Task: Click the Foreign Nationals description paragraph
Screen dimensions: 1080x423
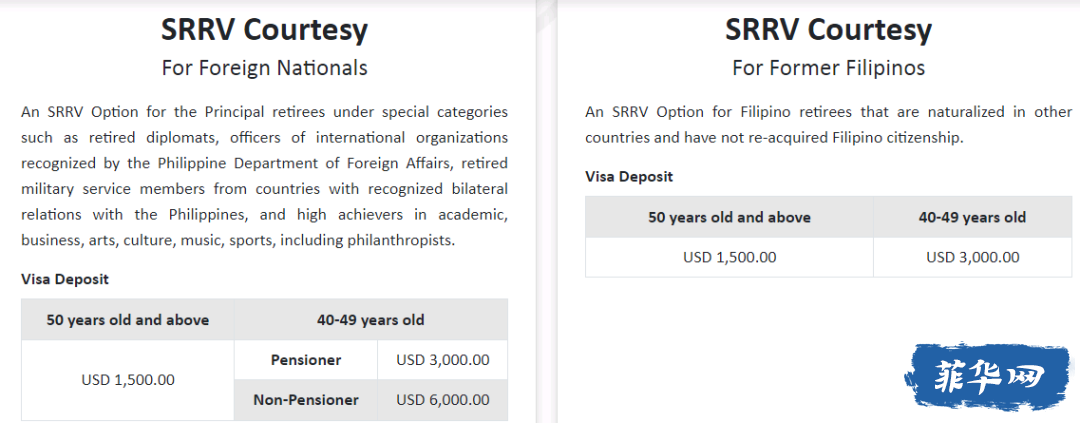Action: [264, 176]
